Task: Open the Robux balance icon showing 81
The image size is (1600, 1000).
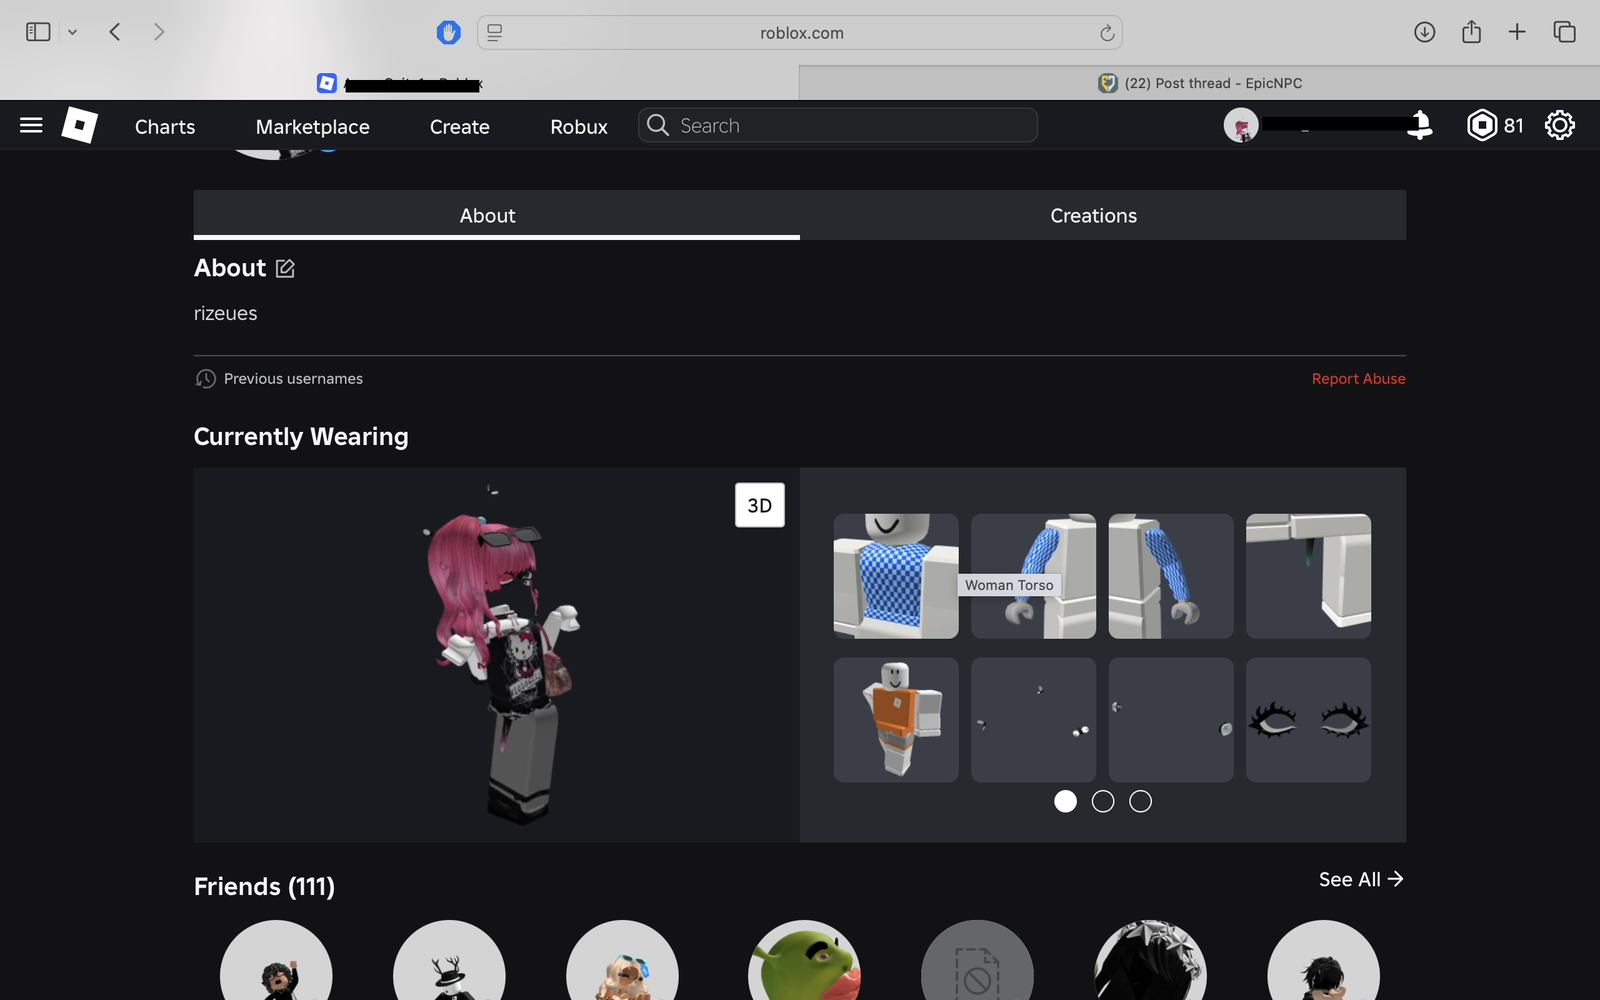Action: [1481, 125]
